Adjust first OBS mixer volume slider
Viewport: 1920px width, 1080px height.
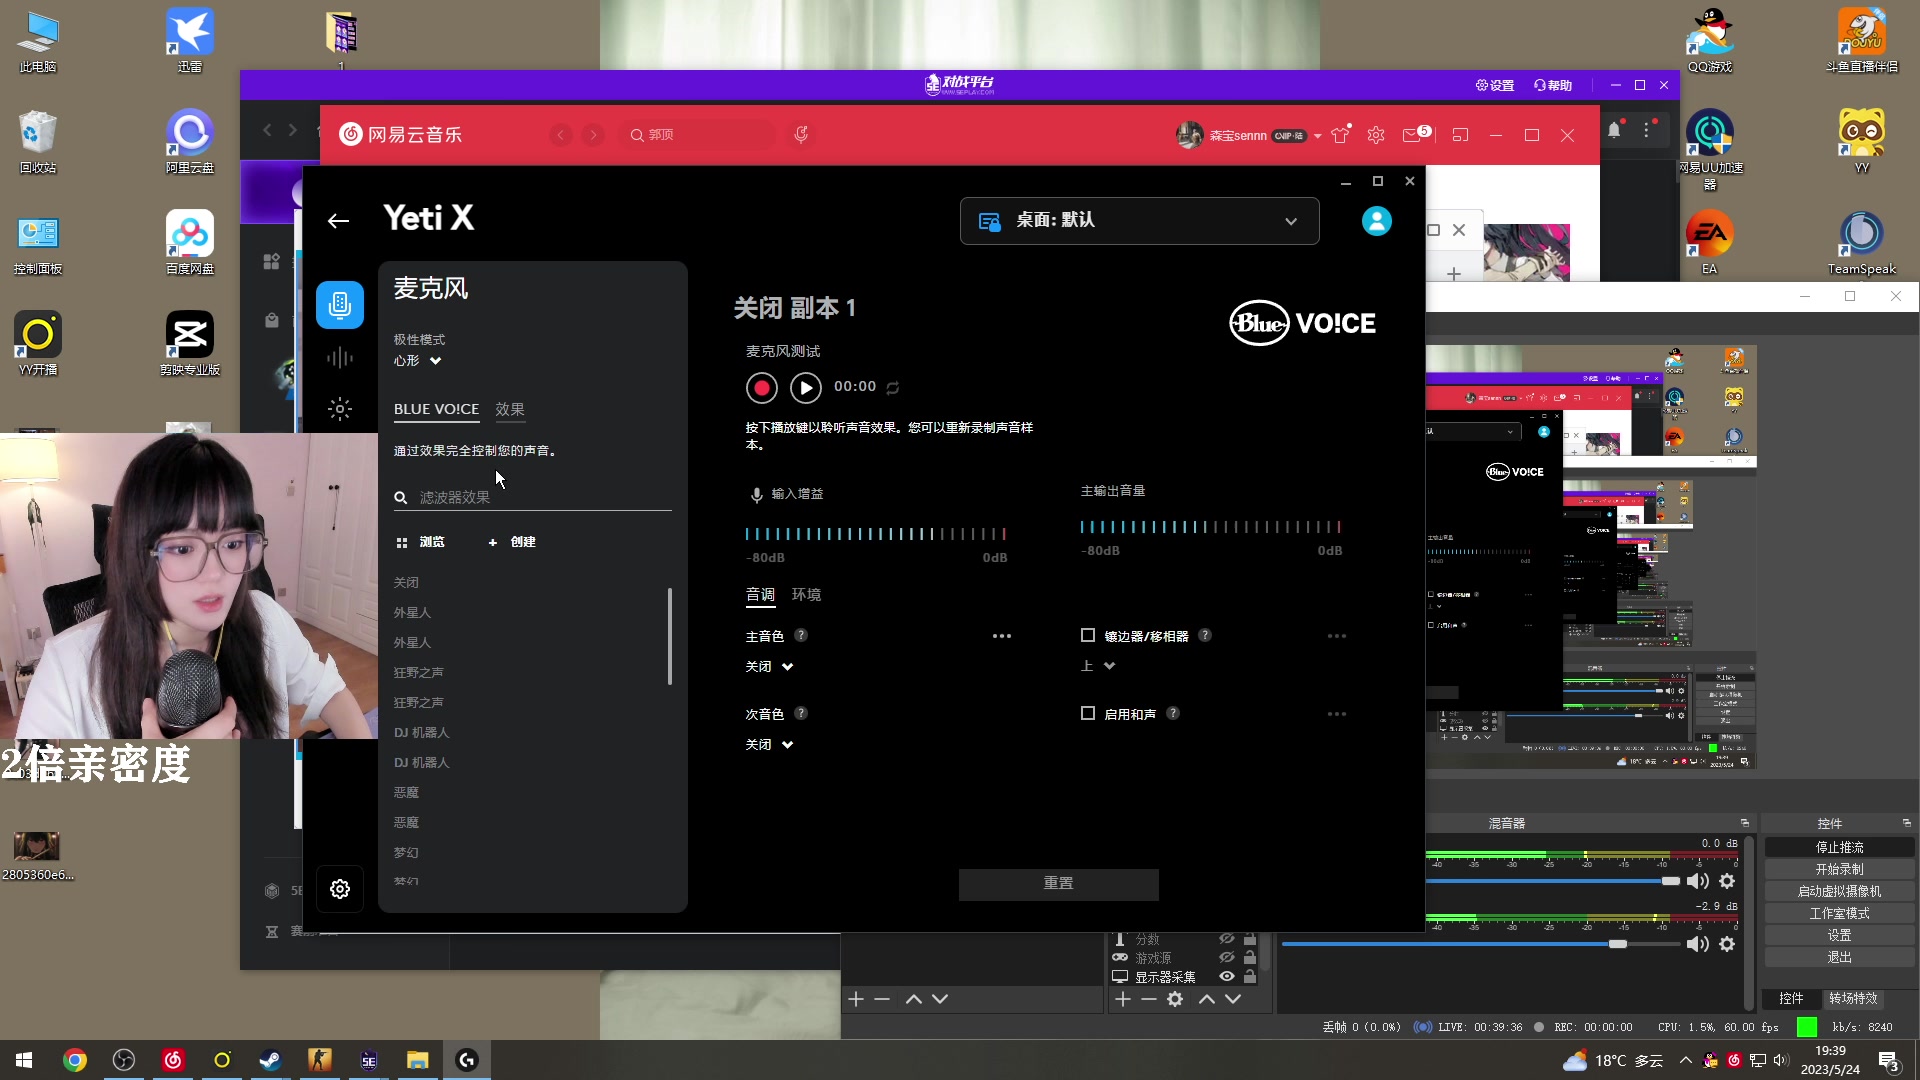point(1671,881)
